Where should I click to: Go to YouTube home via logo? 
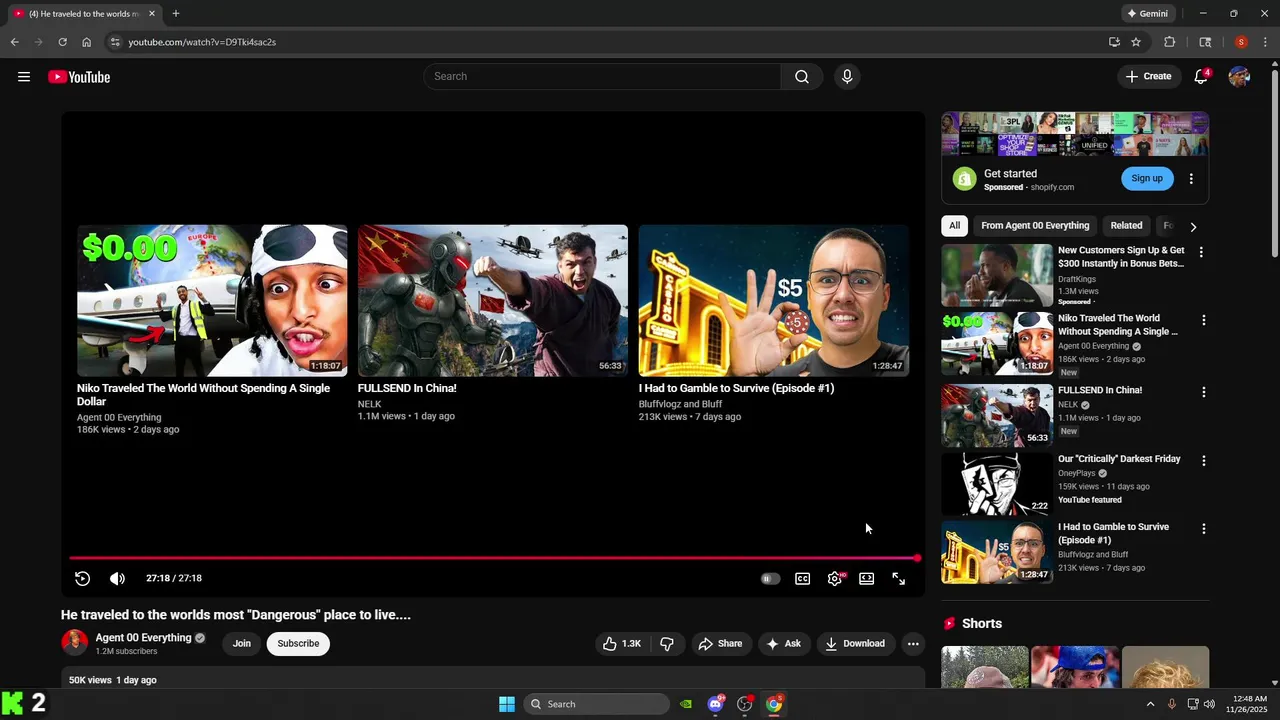(x=79, y=77)
